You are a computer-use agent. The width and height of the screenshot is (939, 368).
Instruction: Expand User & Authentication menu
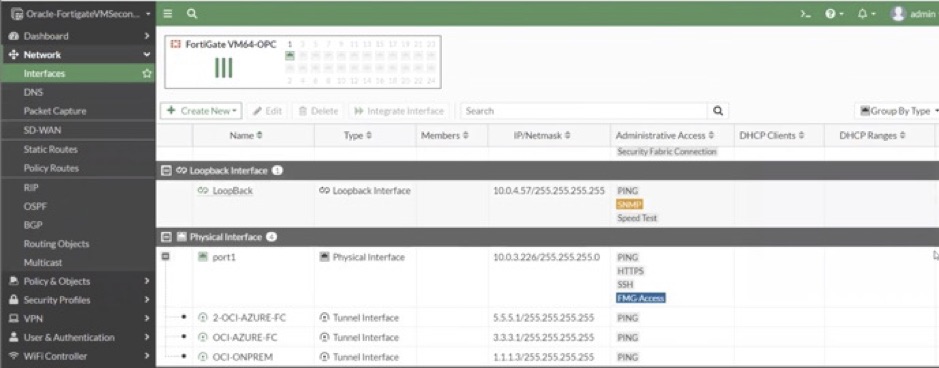147,337
